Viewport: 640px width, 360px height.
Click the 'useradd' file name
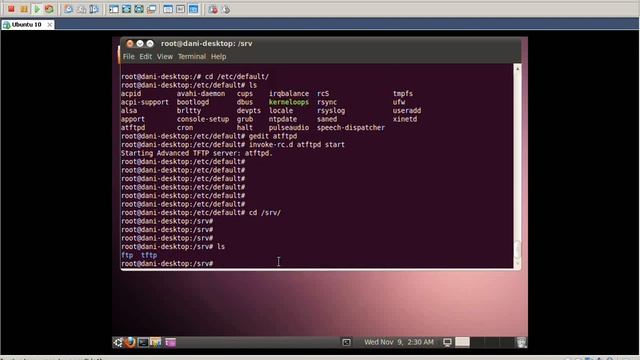click(407, 111)
